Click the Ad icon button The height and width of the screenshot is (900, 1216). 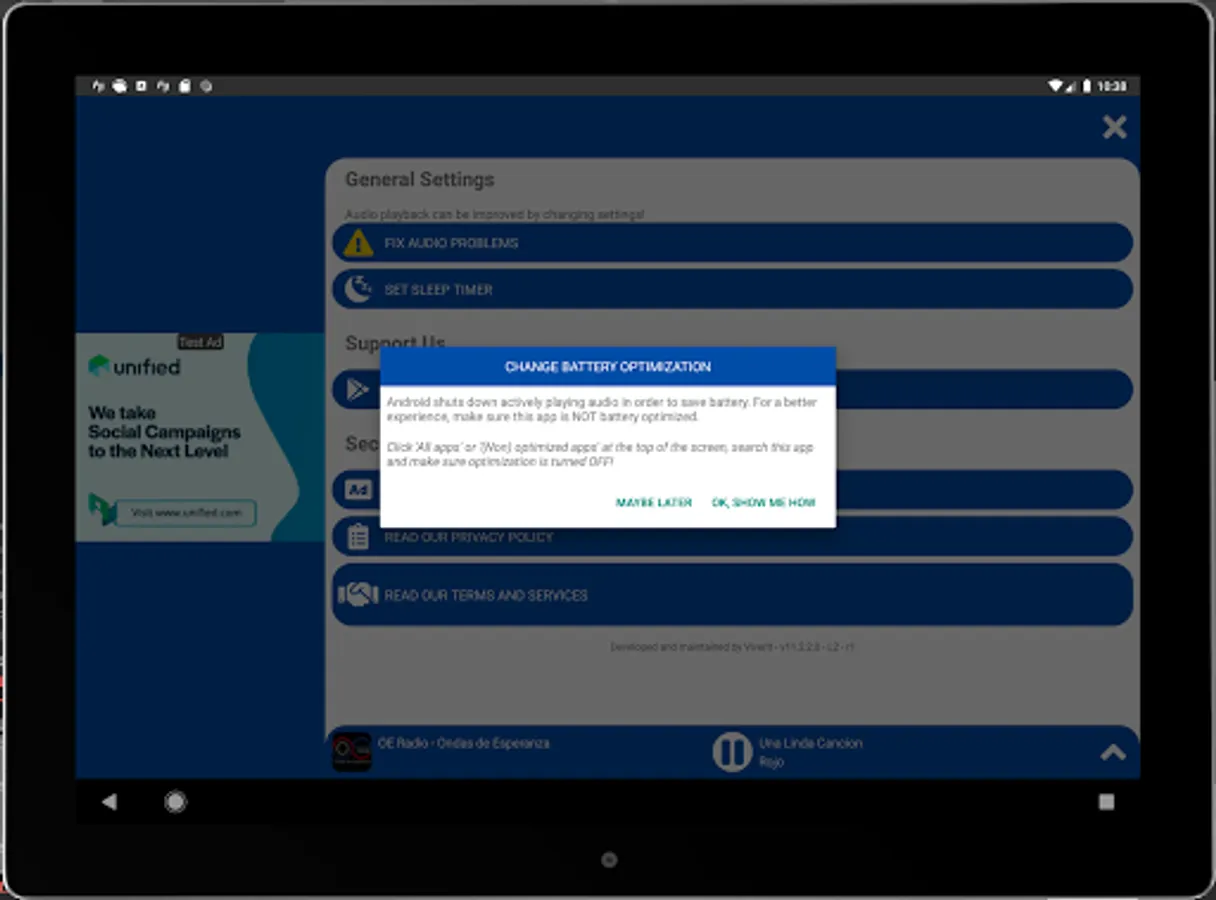(357, 490)
